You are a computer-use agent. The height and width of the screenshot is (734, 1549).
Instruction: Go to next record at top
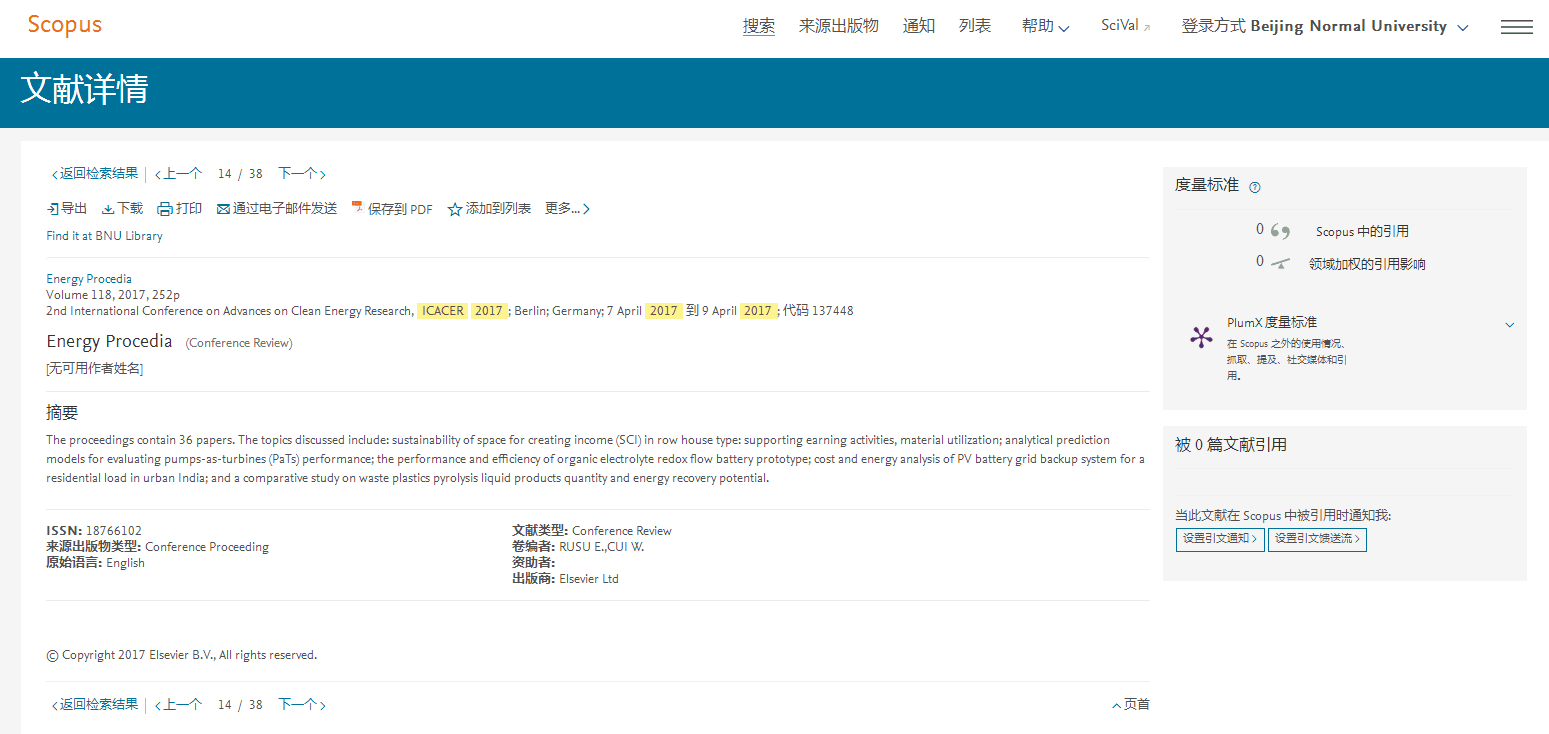pos(301,173)
